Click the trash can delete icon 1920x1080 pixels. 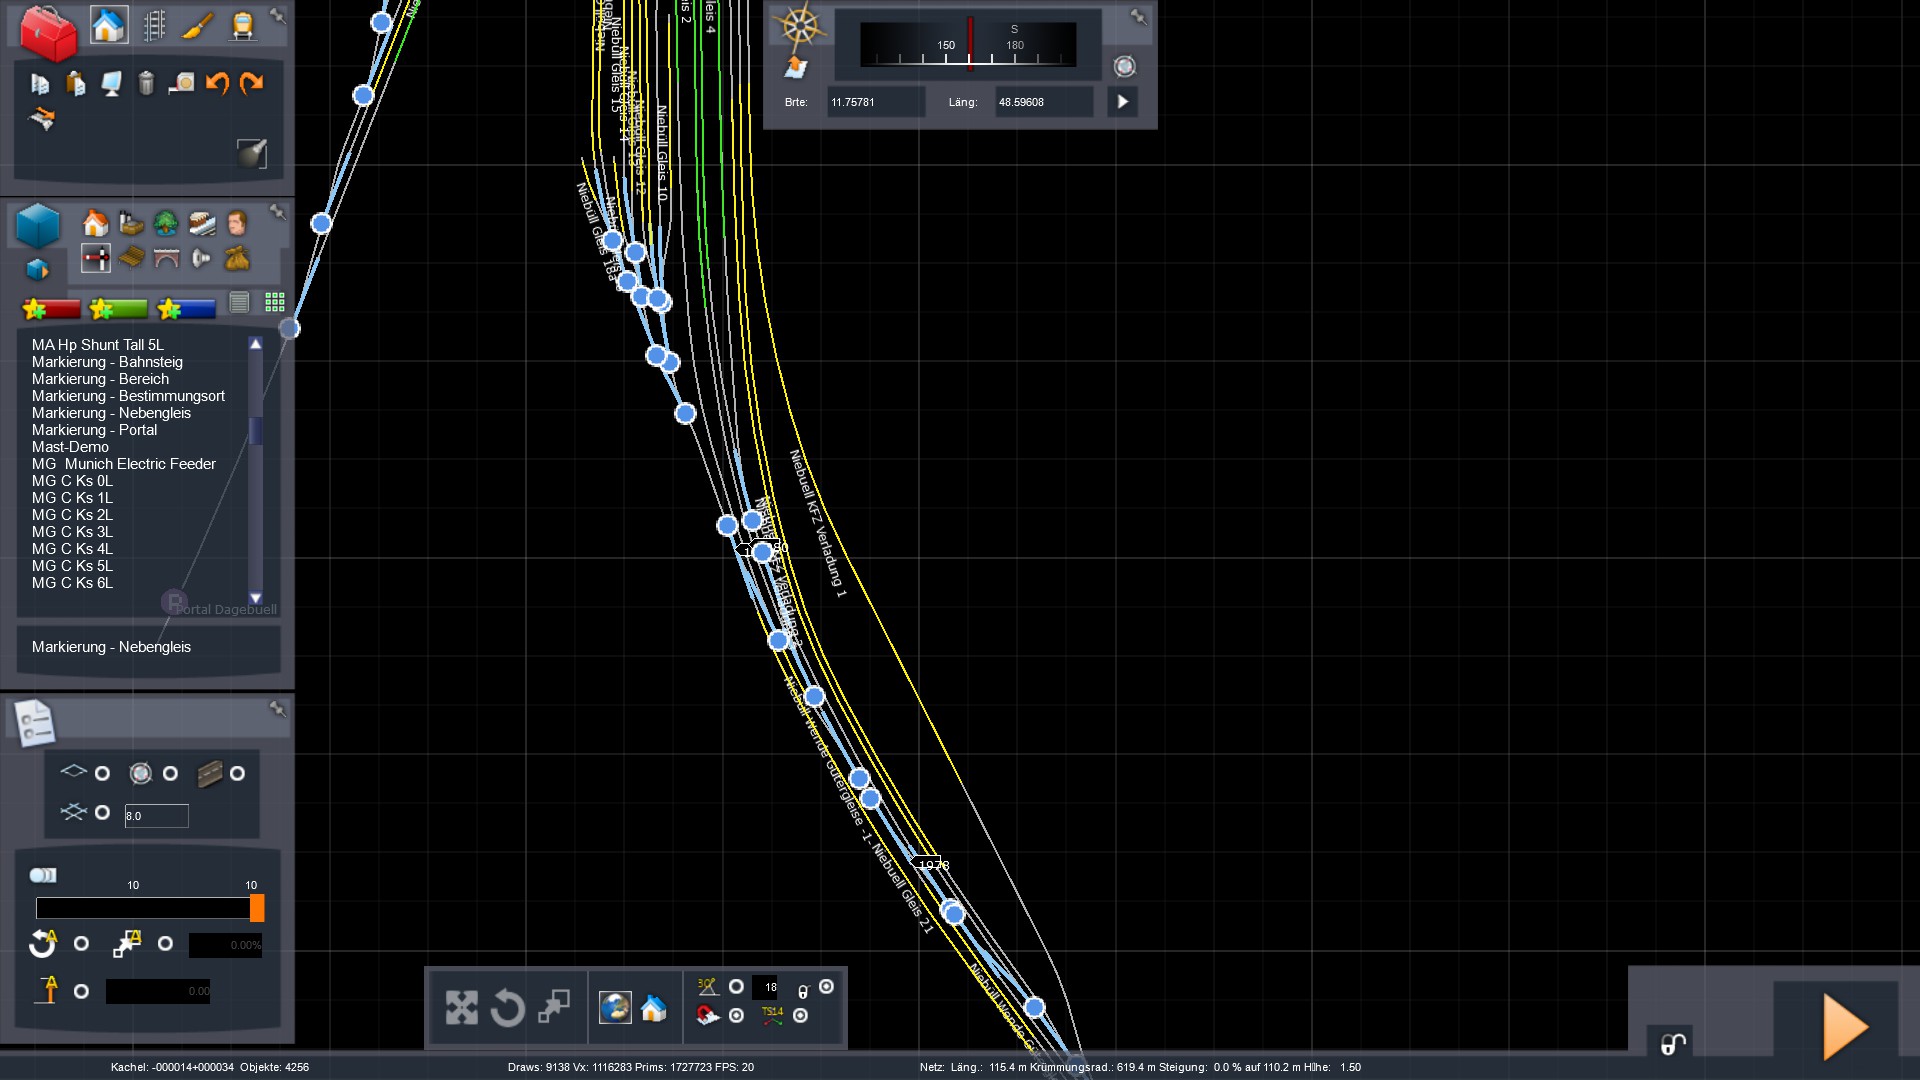pyautogui.click(x=146, y=83)
